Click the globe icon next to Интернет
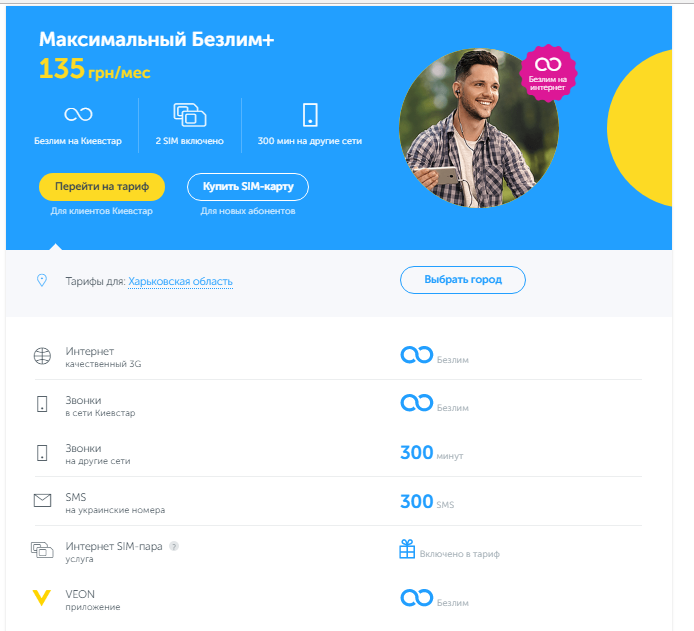Image resolution: width=694 pixels, height=631 pixels. point(42,356)
